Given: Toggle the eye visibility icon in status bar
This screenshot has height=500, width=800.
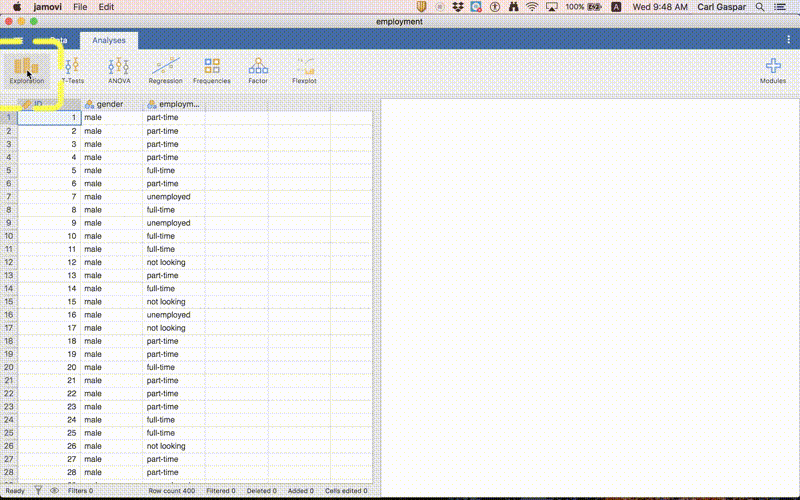Looking at the screenshot, I should (x=54, y=491).
